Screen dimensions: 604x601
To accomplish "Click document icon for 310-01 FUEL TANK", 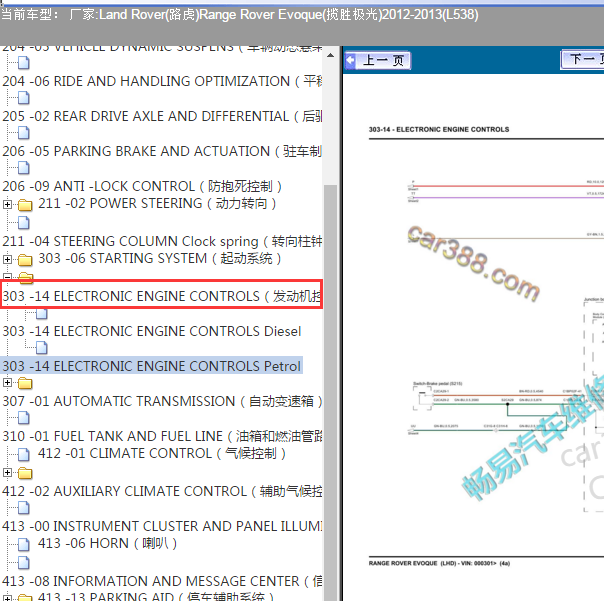I will coord(23,418).
